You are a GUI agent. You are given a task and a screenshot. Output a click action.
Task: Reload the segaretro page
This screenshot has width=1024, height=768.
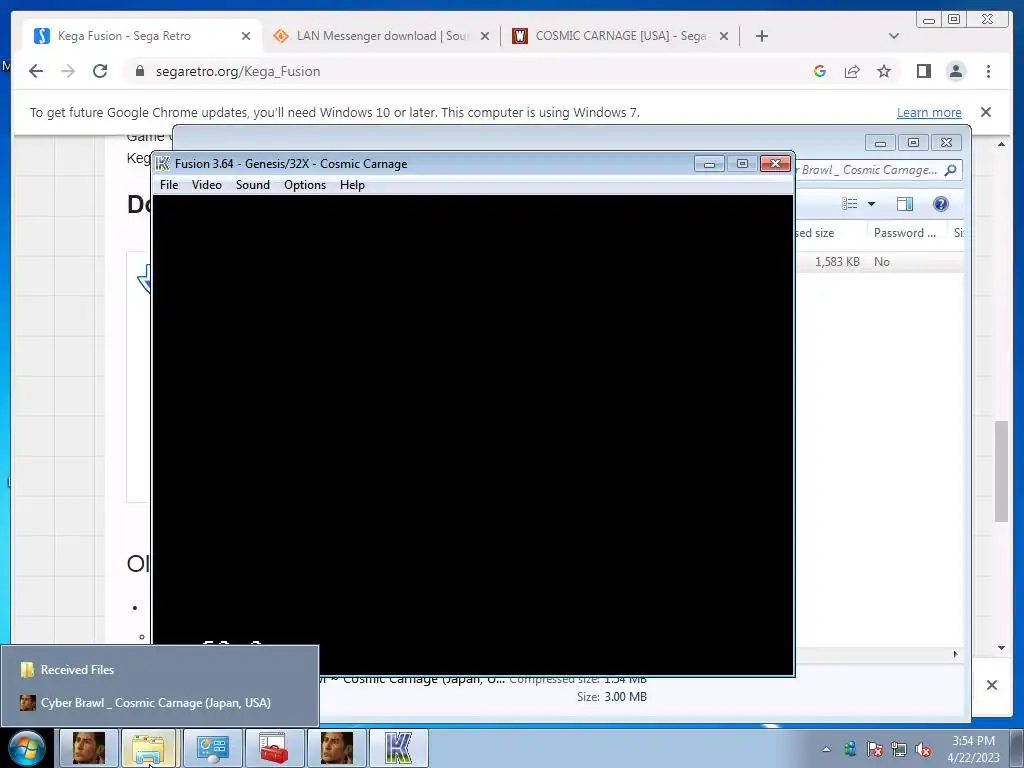coord(100,71)
